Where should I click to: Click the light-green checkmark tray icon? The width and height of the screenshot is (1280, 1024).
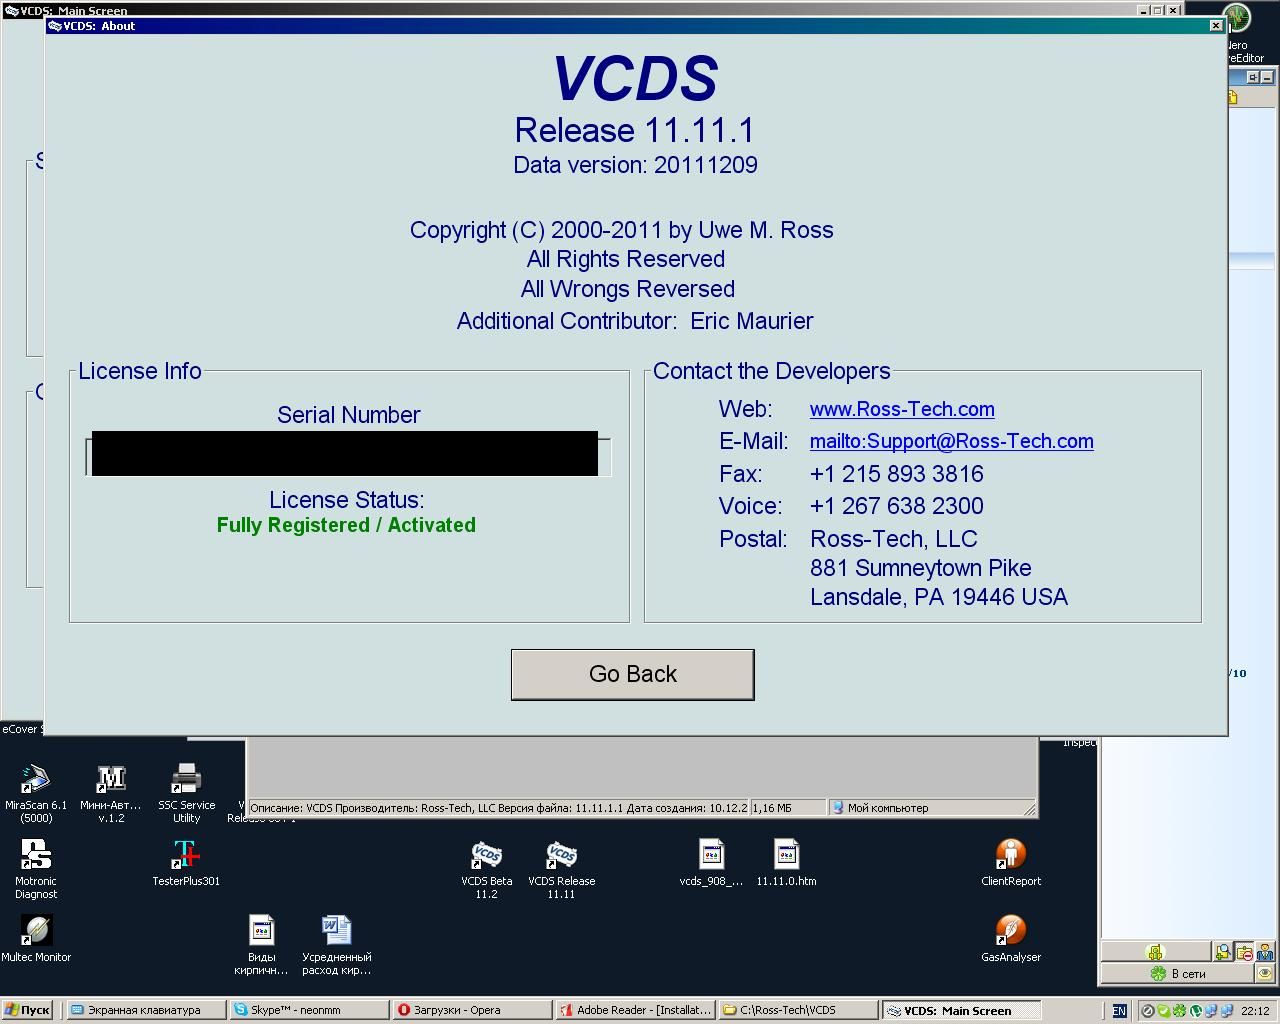(x=1164, y=1011)
